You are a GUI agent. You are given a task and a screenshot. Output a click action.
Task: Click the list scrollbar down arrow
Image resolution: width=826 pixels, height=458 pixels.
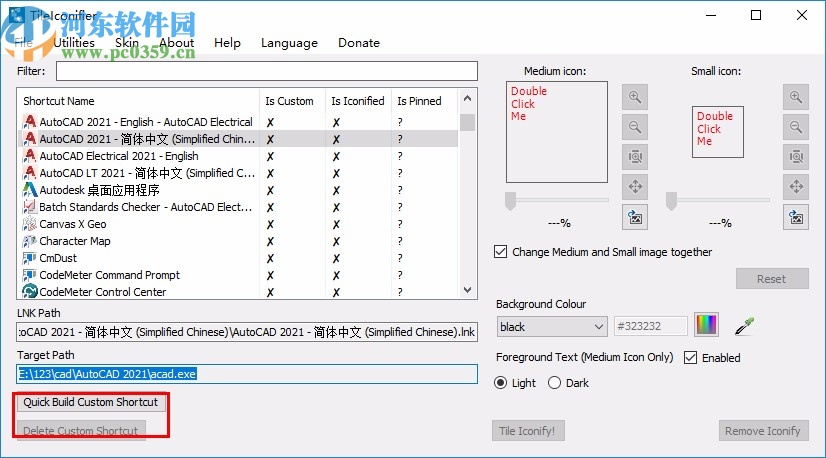[x=467, y=290]
